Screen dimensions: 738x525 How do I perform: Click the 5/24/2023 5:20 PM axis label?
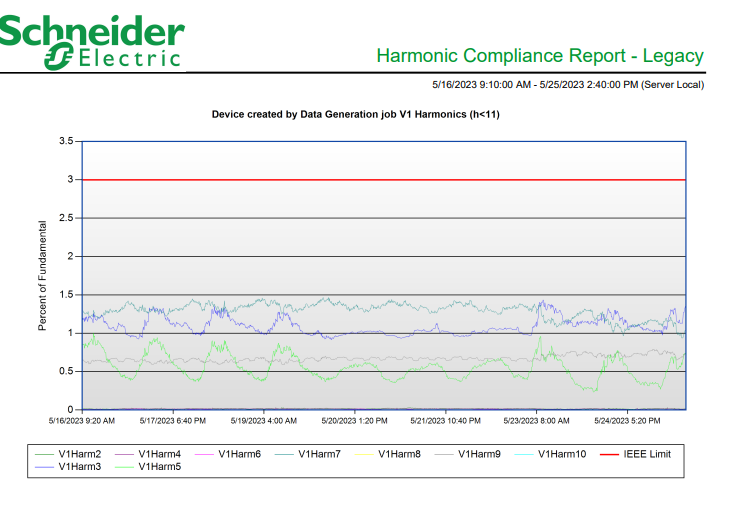tap(628, 421)
